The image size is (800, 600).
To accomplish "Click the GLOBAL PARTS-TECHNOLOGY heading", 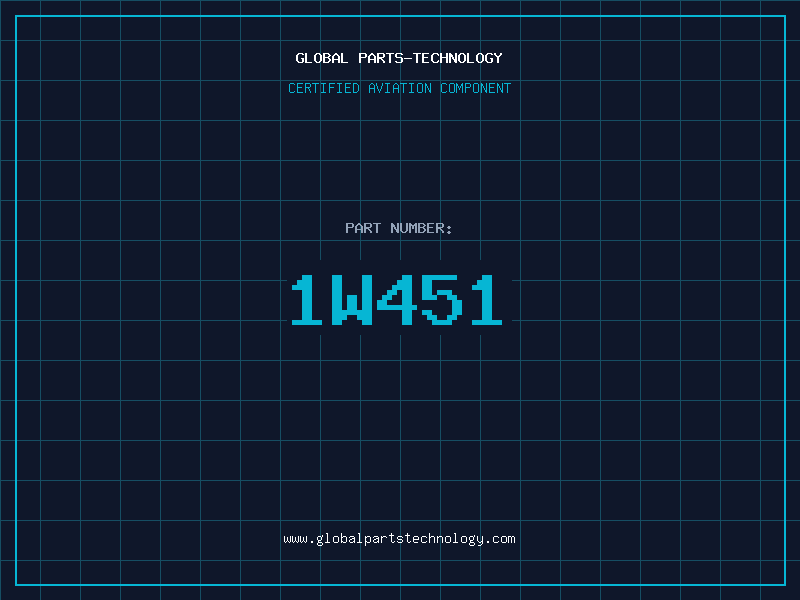I will coord(399,58).
